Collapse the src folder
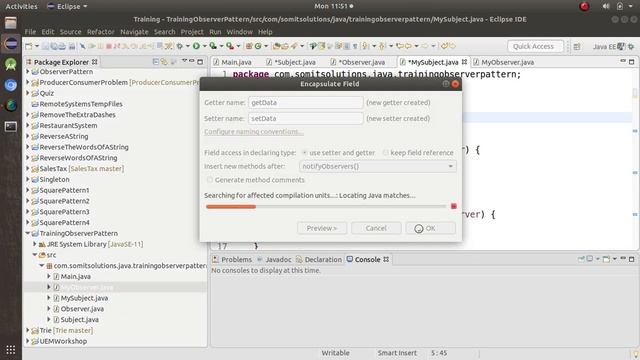 pyautogui.click(x=35, y=255)
